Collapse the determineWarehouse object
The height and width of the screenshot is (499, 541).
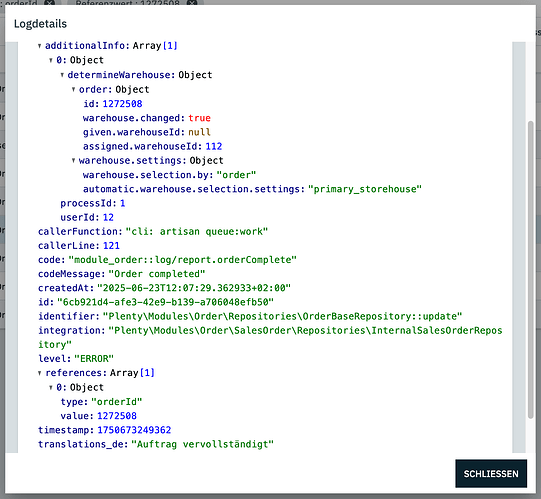click(x=62, y=75)
